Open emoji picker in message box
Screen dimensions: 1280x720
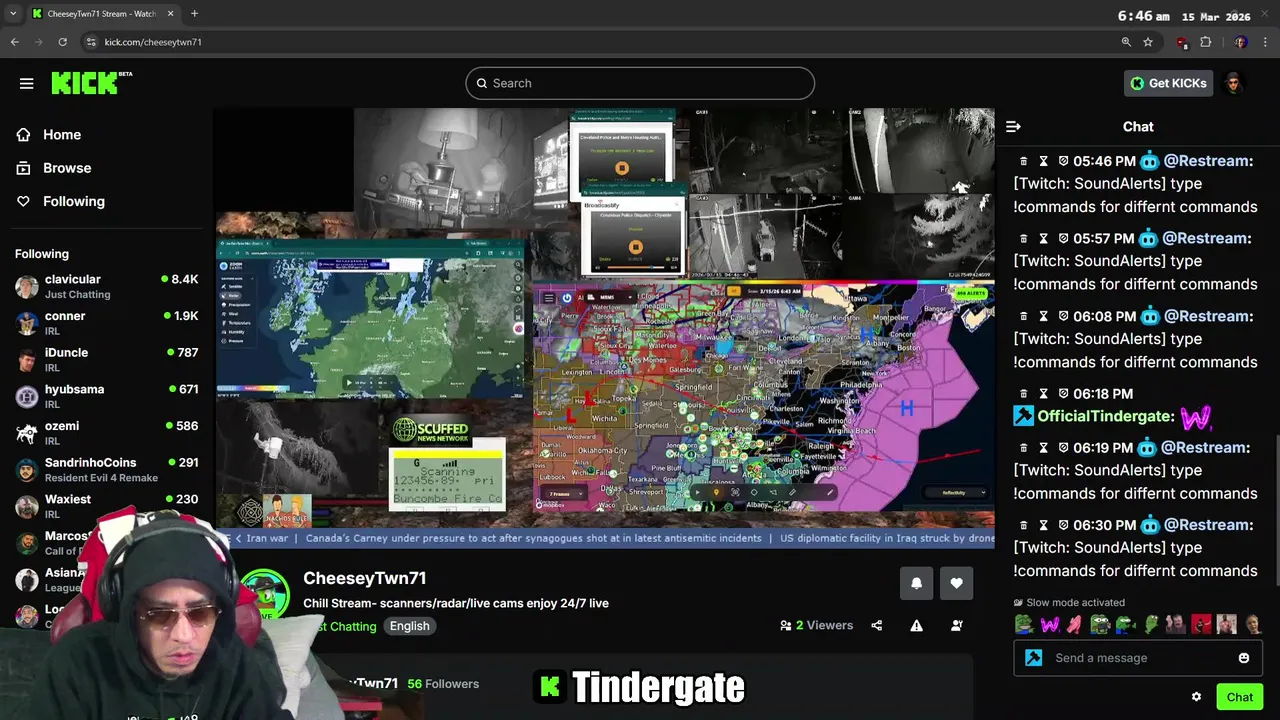pos(1244,658)
